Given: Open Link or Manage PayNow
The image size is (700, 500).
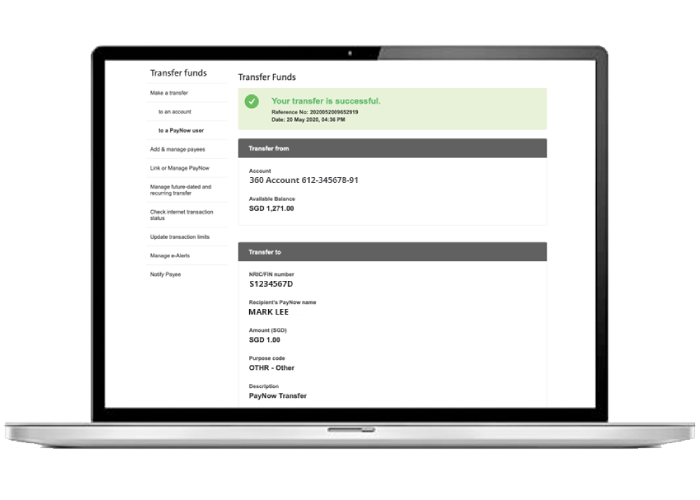Looking at the screenshot, I should [x=180, y=168].
